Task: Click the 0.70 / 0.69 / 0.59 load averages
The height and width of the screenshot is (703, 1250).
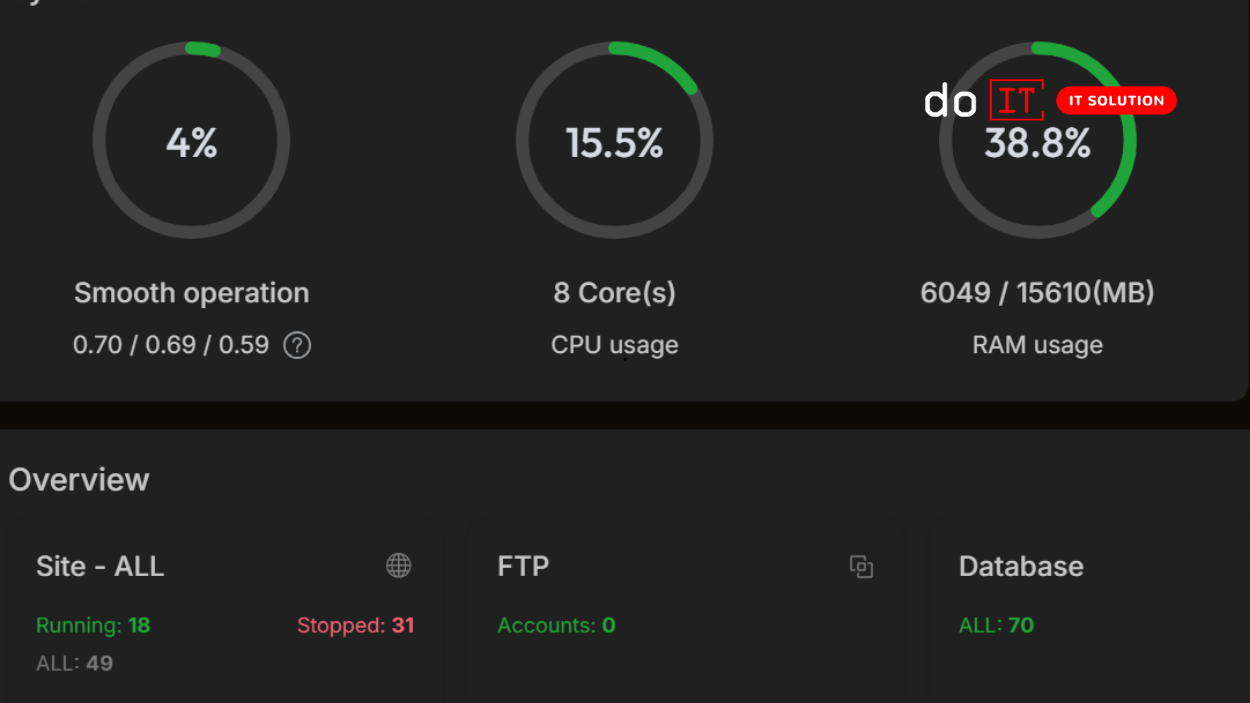Action: pos(170,345)
